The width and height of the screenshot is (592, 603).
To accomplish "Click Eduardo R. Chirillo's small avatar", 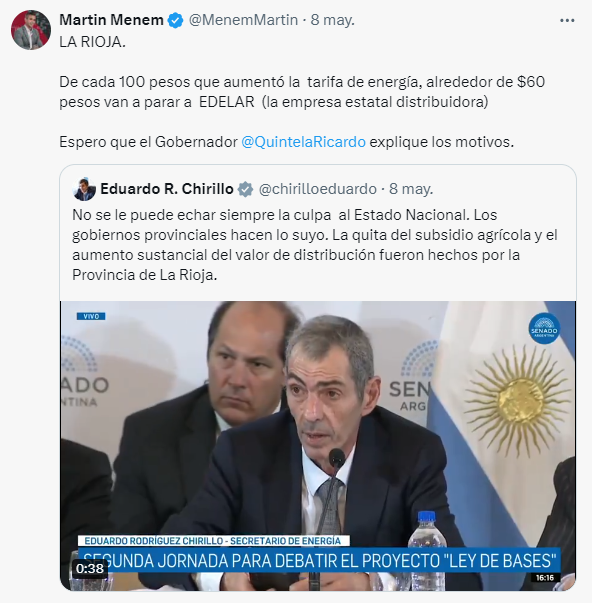I will pos(84,189).
